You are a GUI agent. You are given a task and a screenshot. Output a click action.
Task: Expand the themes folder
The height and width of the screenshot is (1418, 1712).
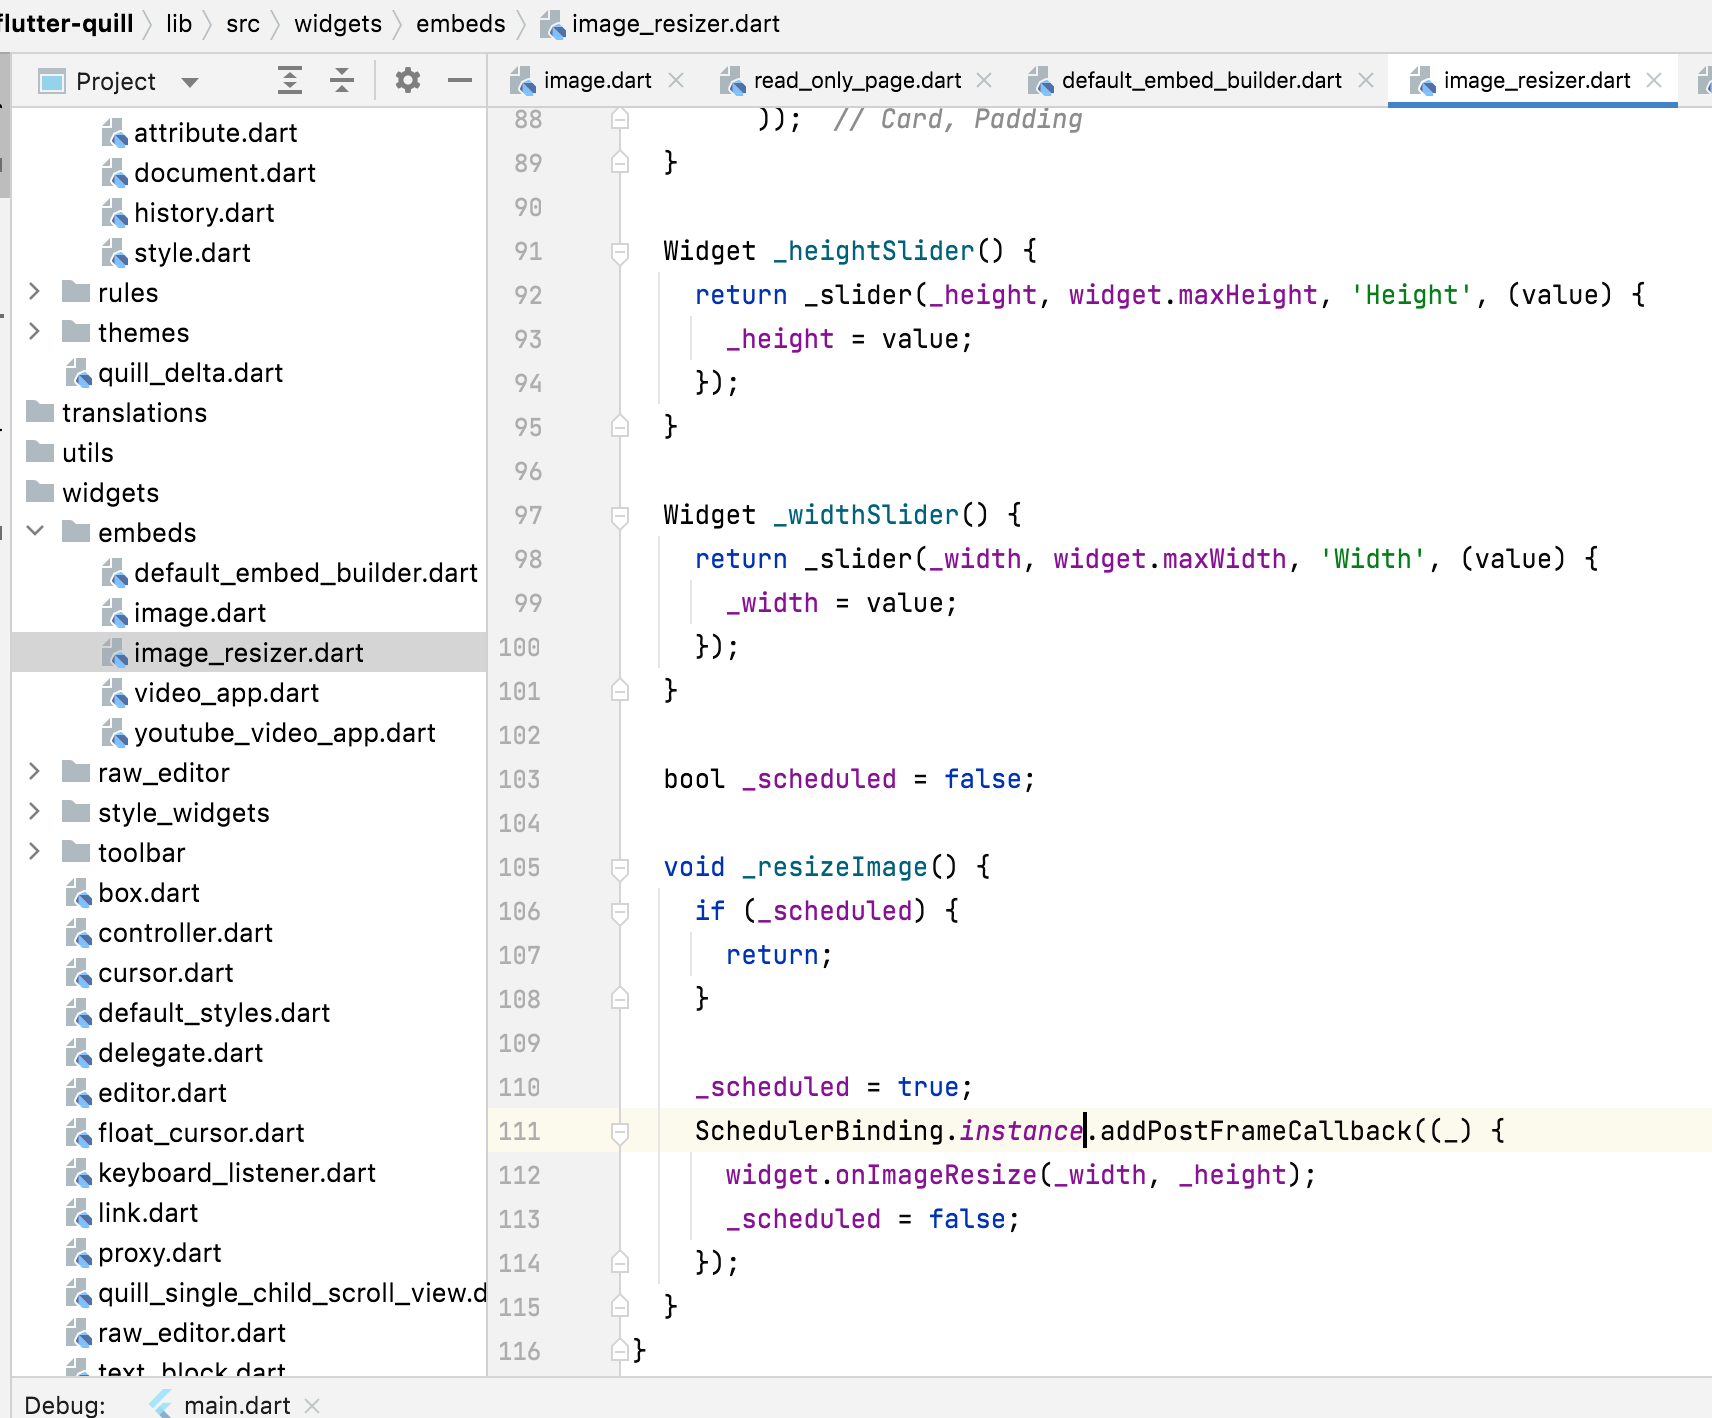coord(36,332)
